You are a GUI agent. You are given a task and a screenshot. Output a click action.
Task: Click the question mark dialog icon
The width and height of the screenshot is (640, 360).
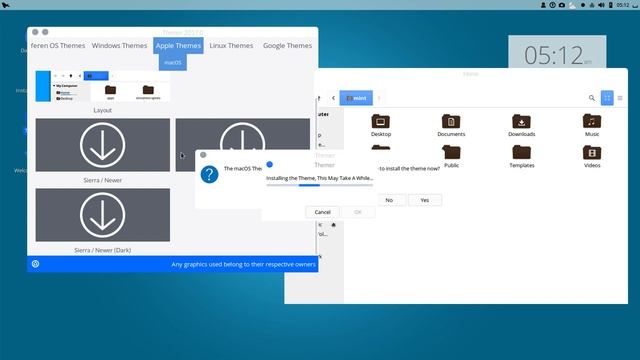pos(209,174)
